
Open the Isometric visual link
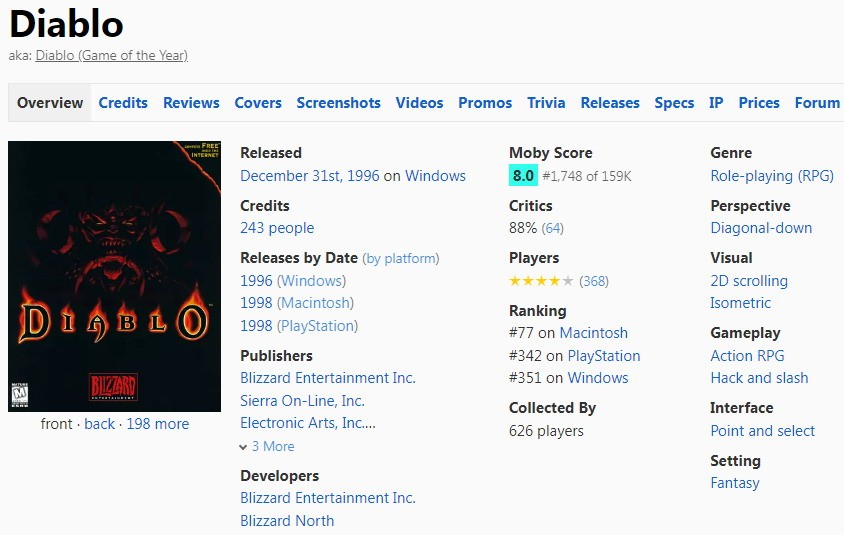click(741, 303)
